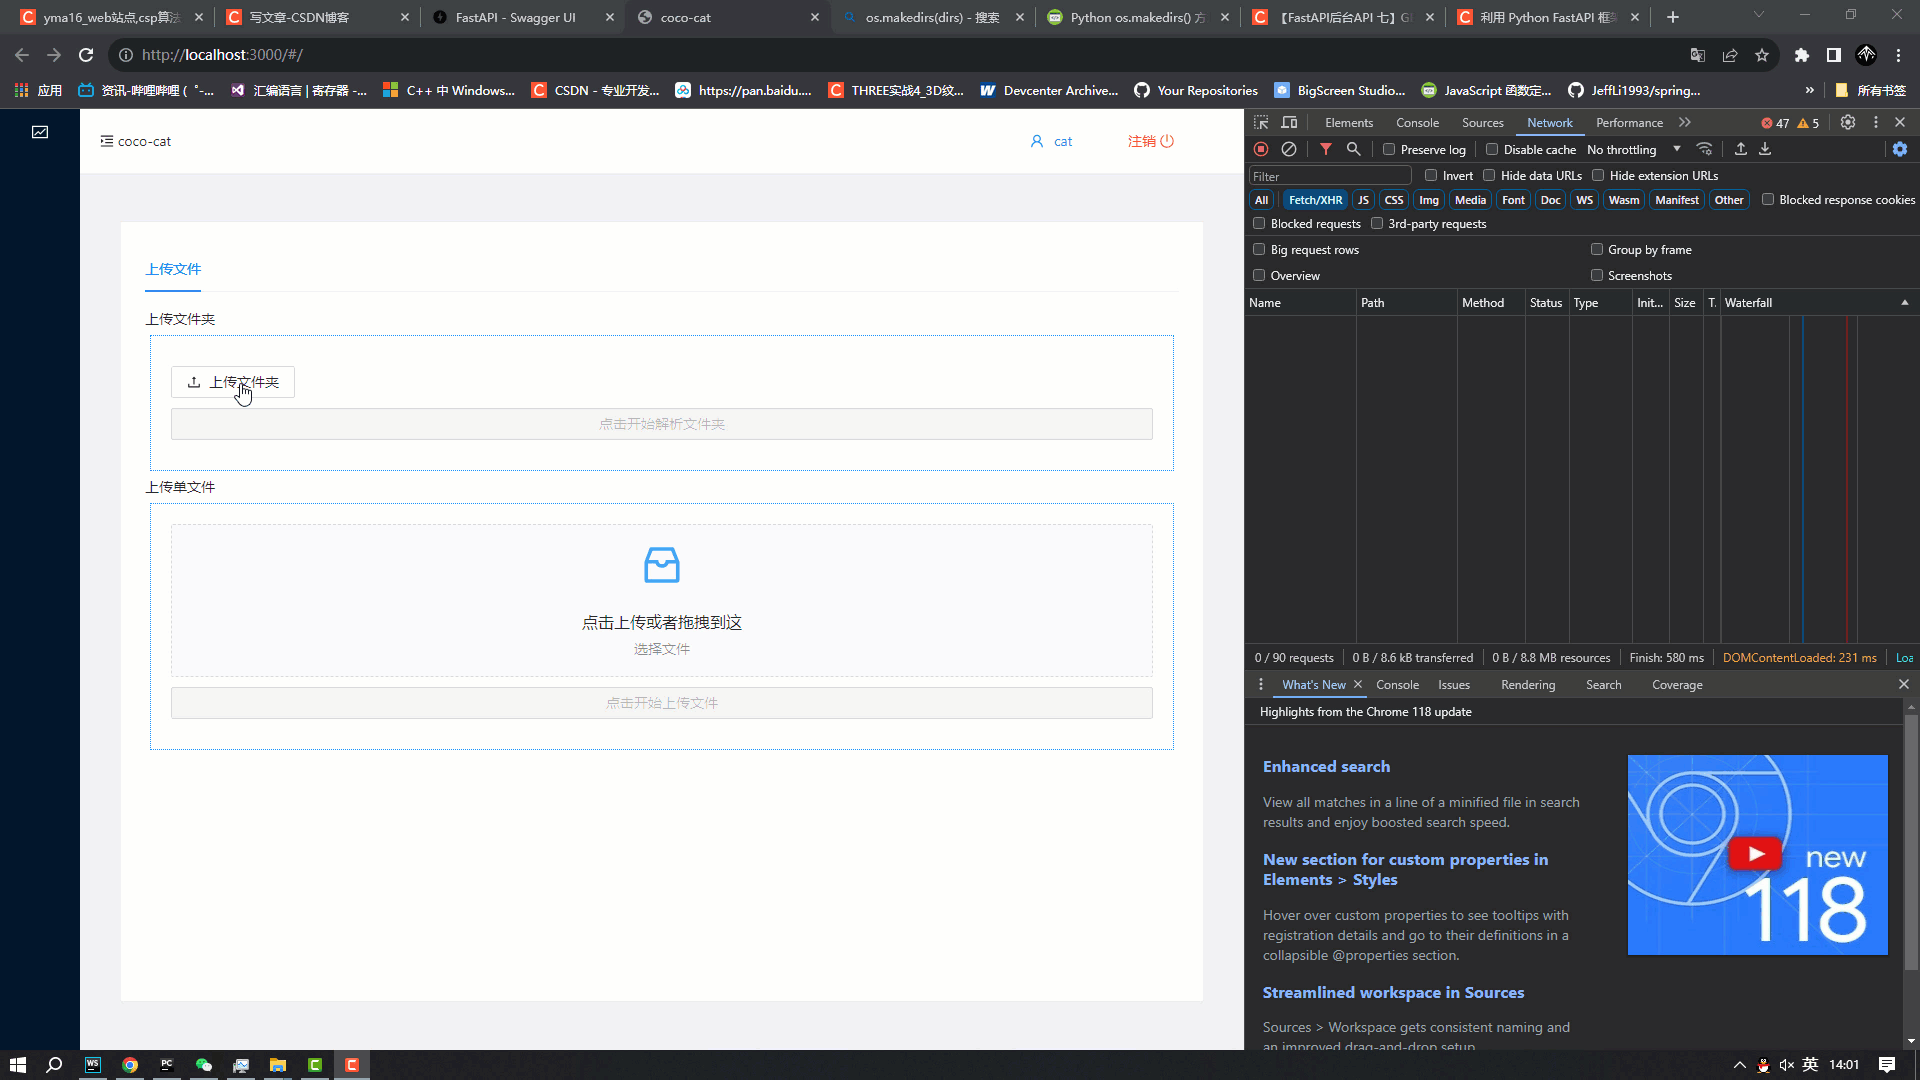
Task: Stop recording network log
Action: pyautogui.click(x=1261, y=149)
